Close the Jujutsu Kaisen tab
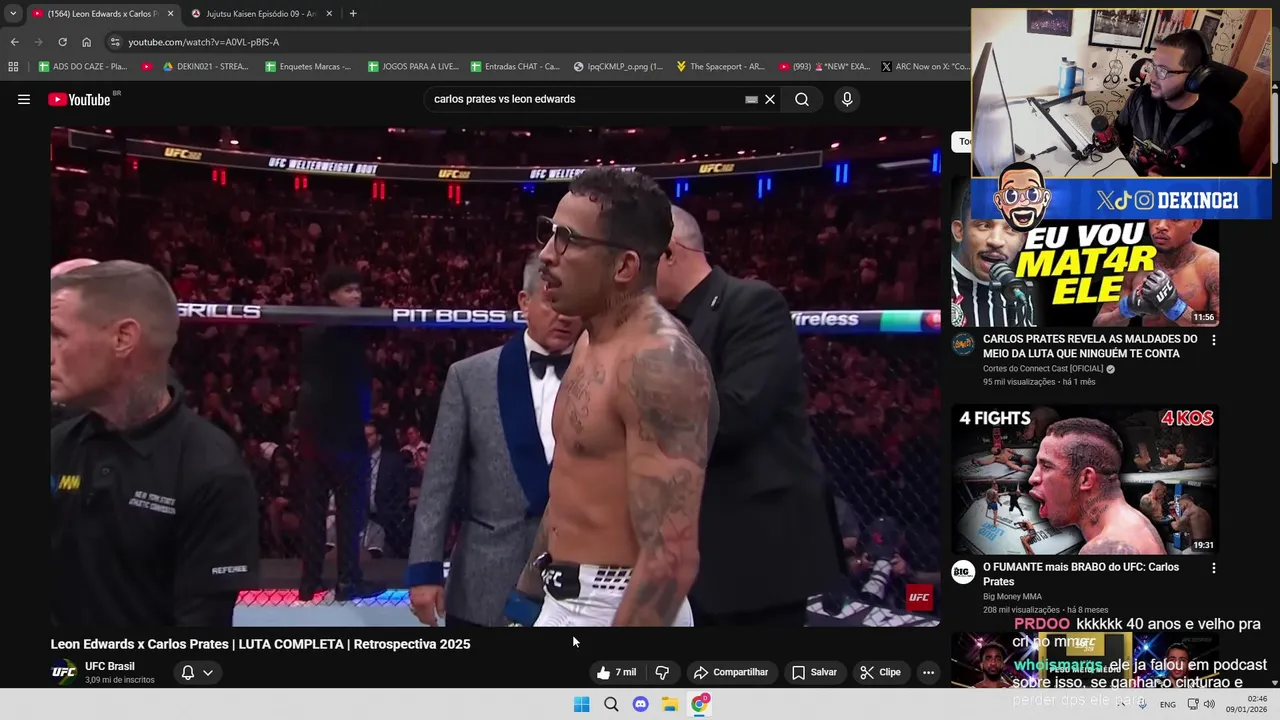1280x720 pixels. click(328, 14)
